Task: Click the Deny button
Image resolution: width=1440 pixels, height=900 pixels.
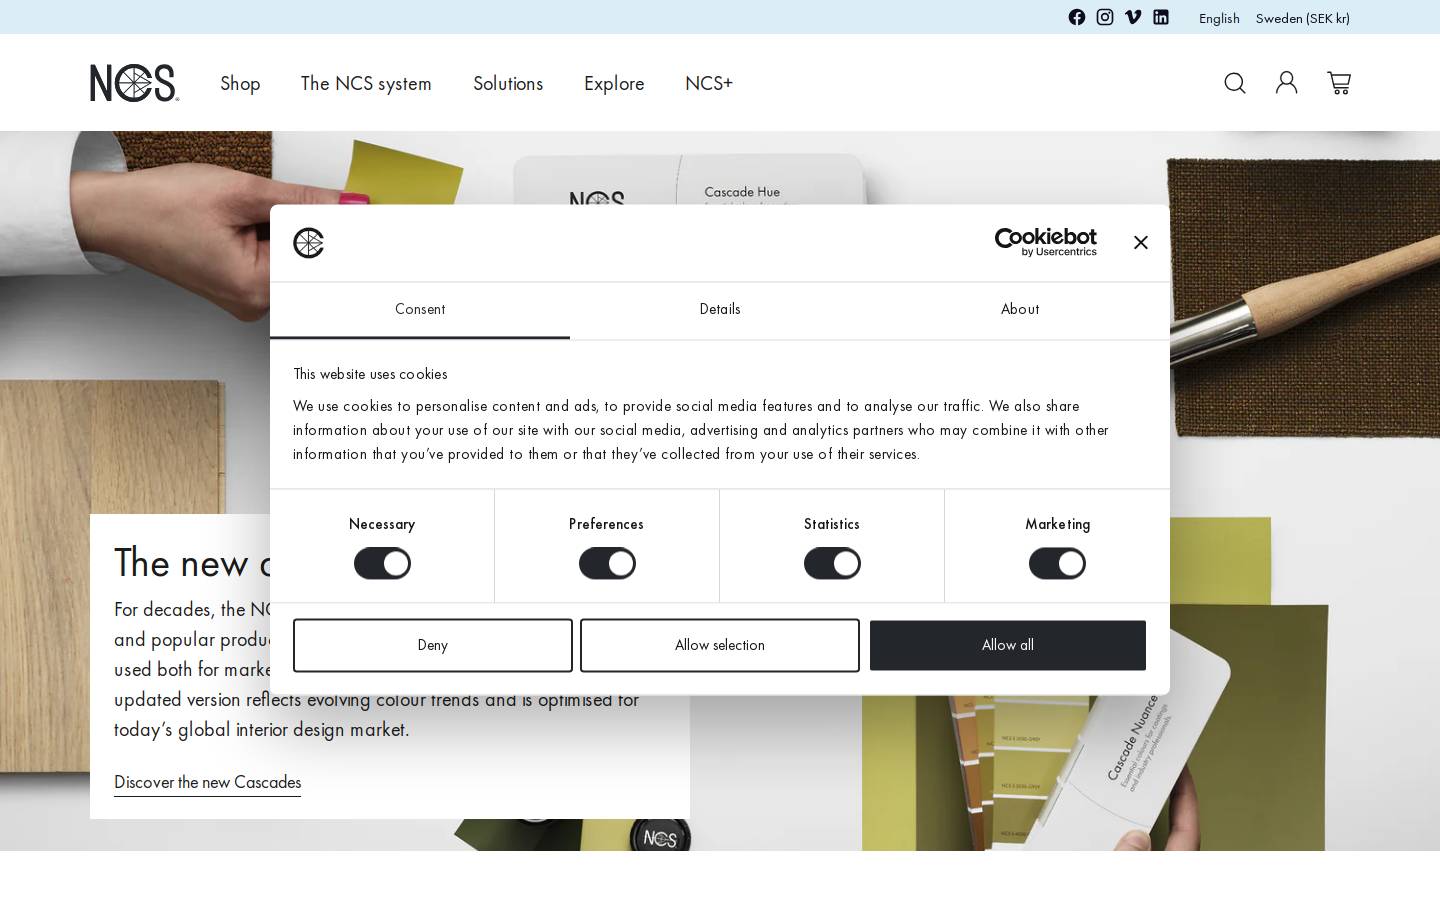Action: point(433,645)
